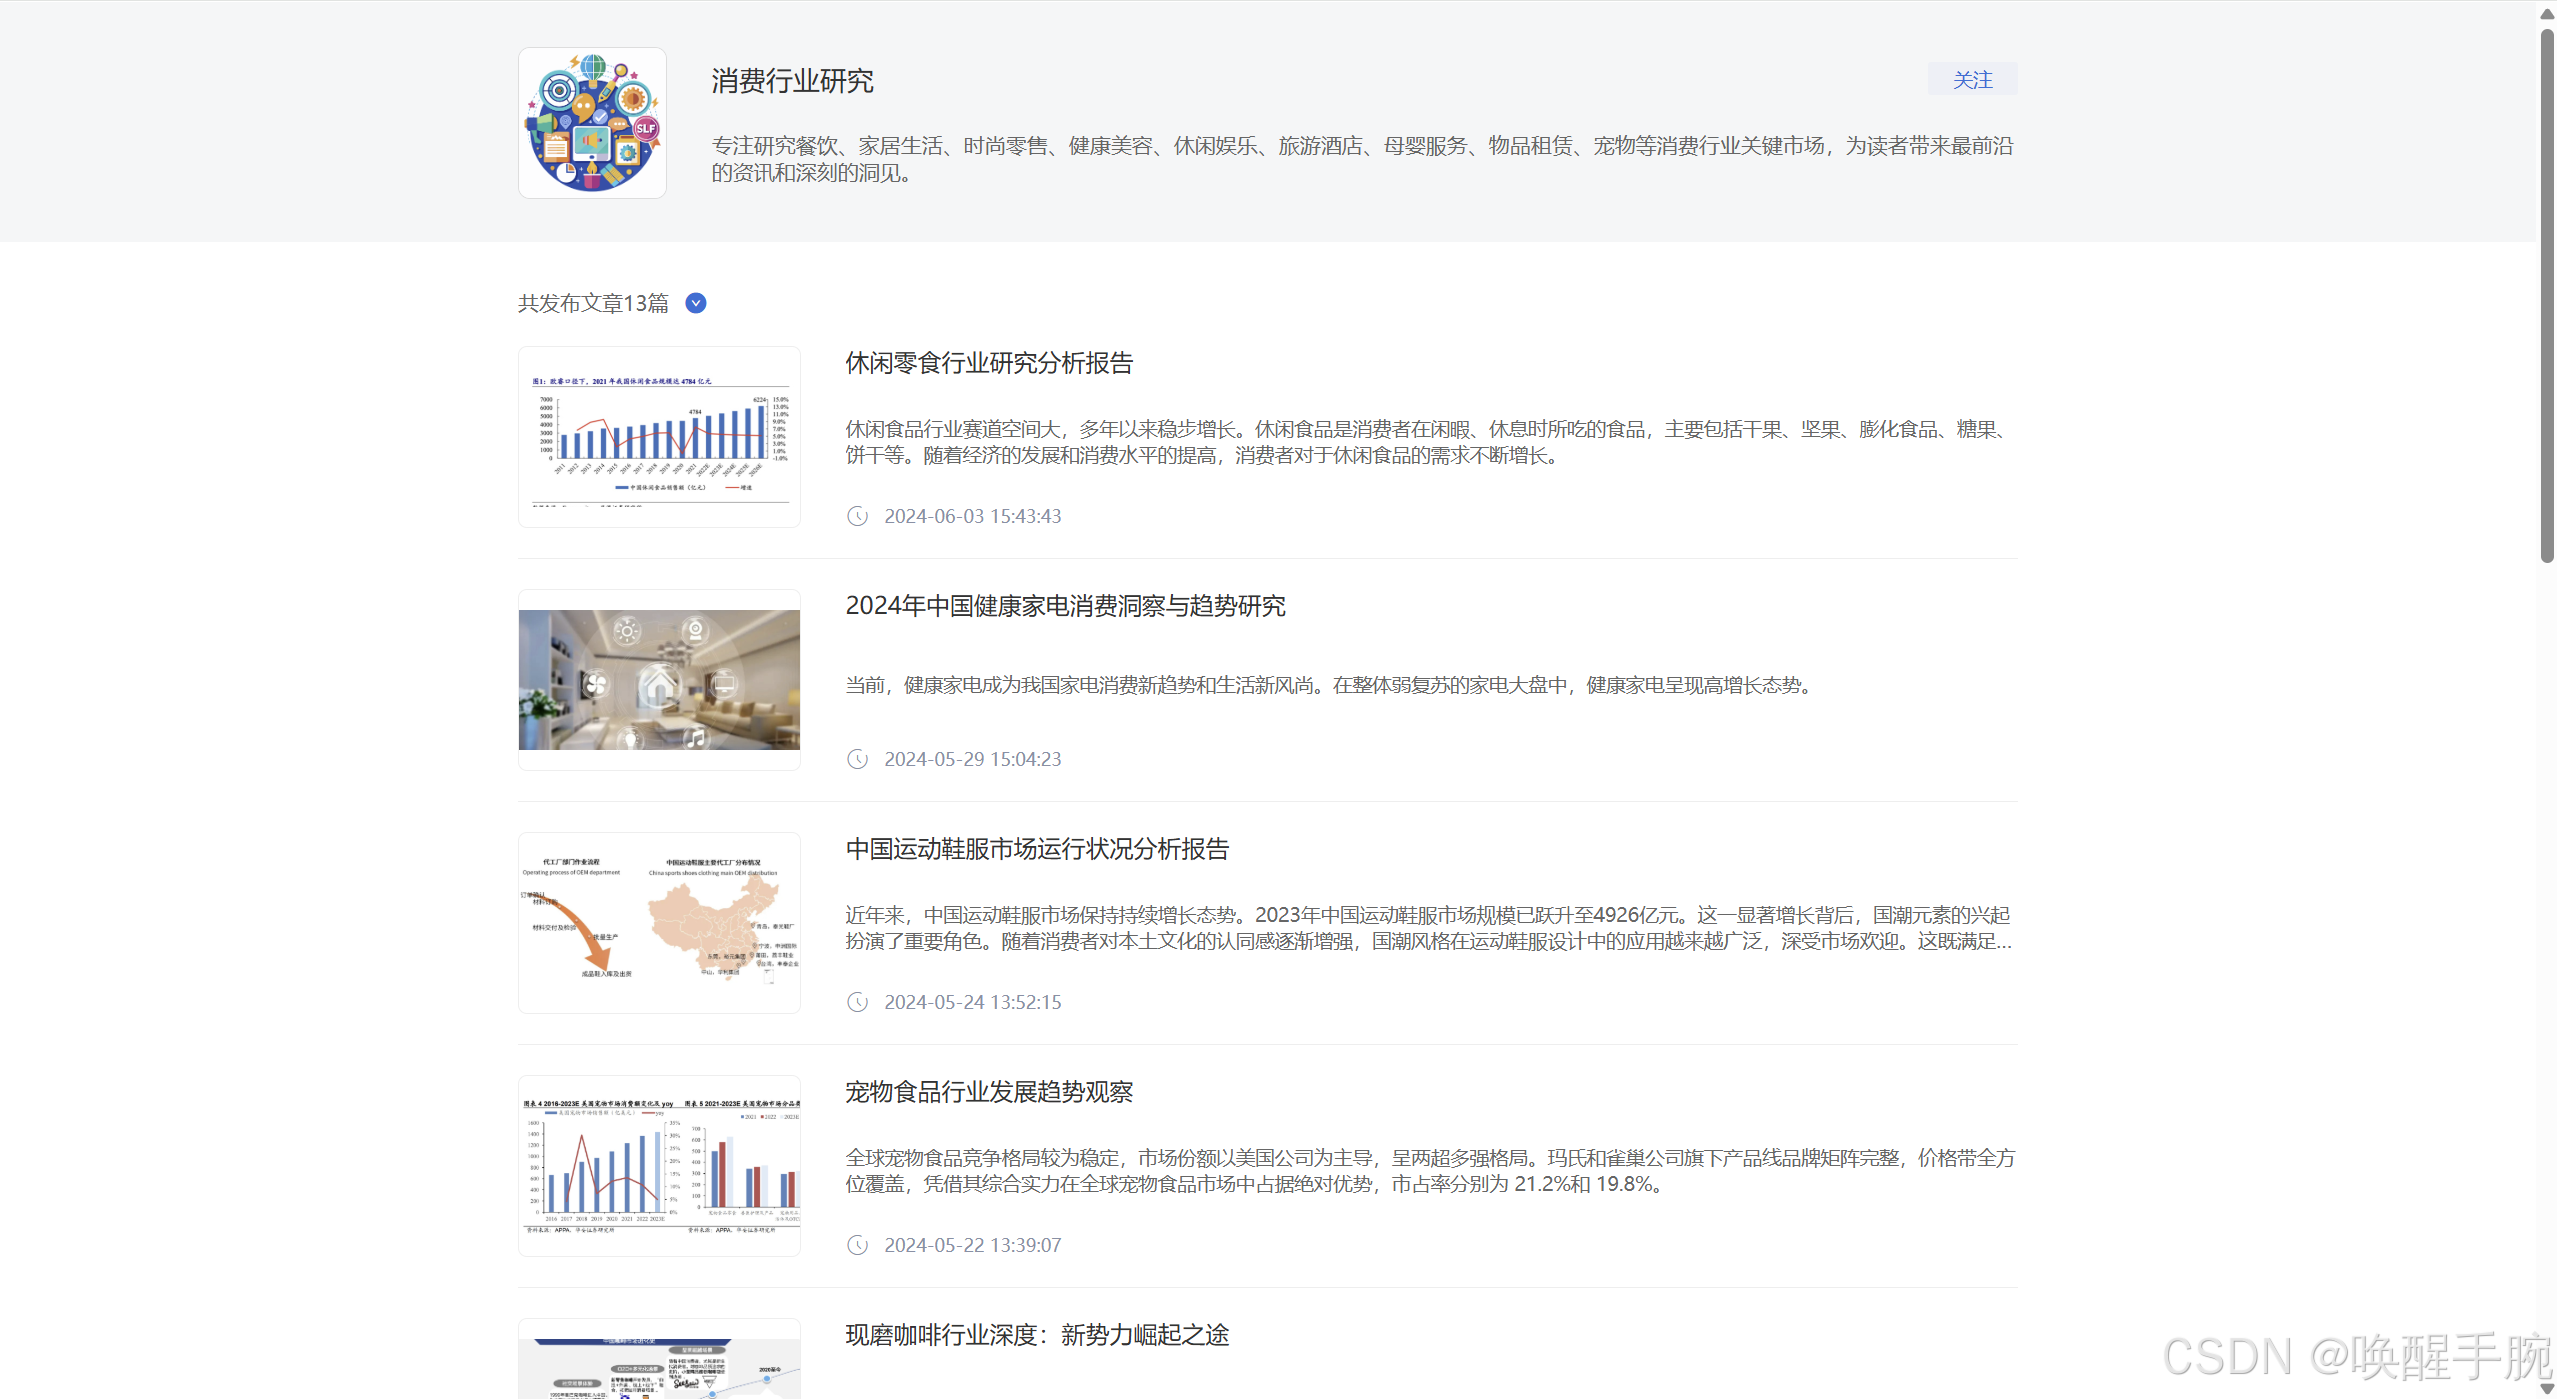
Task: Click the smart home living room thumbnail
Action: [x=659, y=680]
